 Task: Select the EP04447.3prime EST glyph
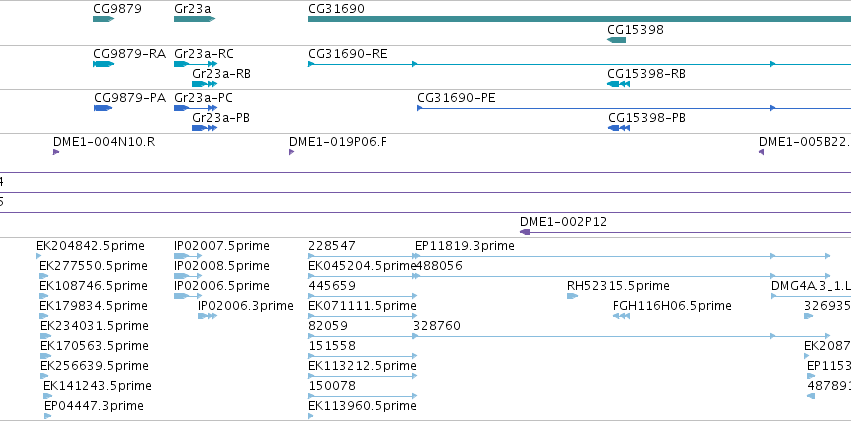48,416
